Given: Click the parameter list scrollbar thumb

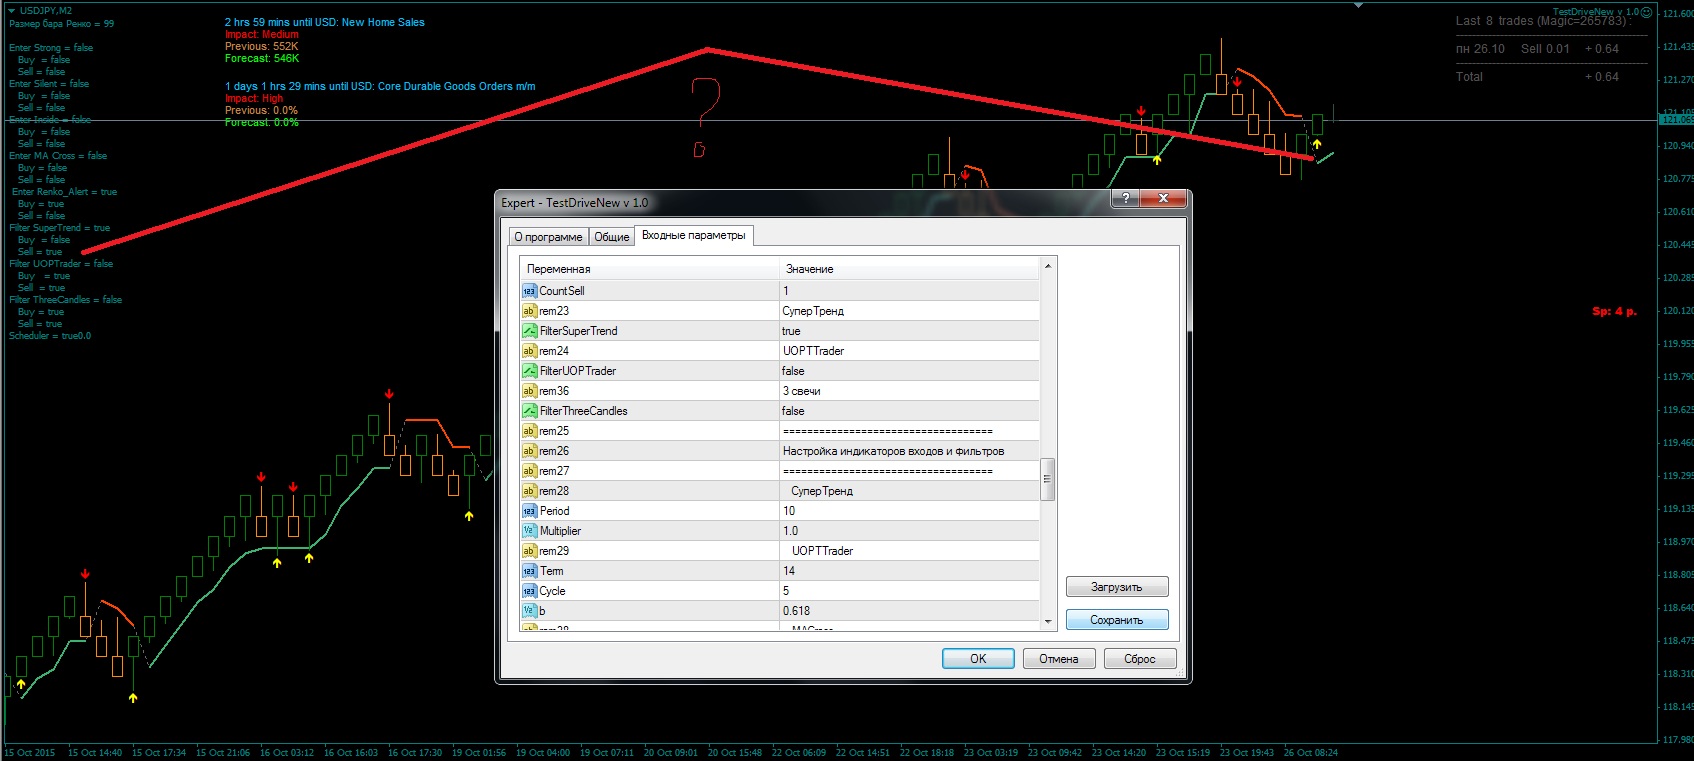Looking at the screenshot, I should click(x=1048, y=479).
